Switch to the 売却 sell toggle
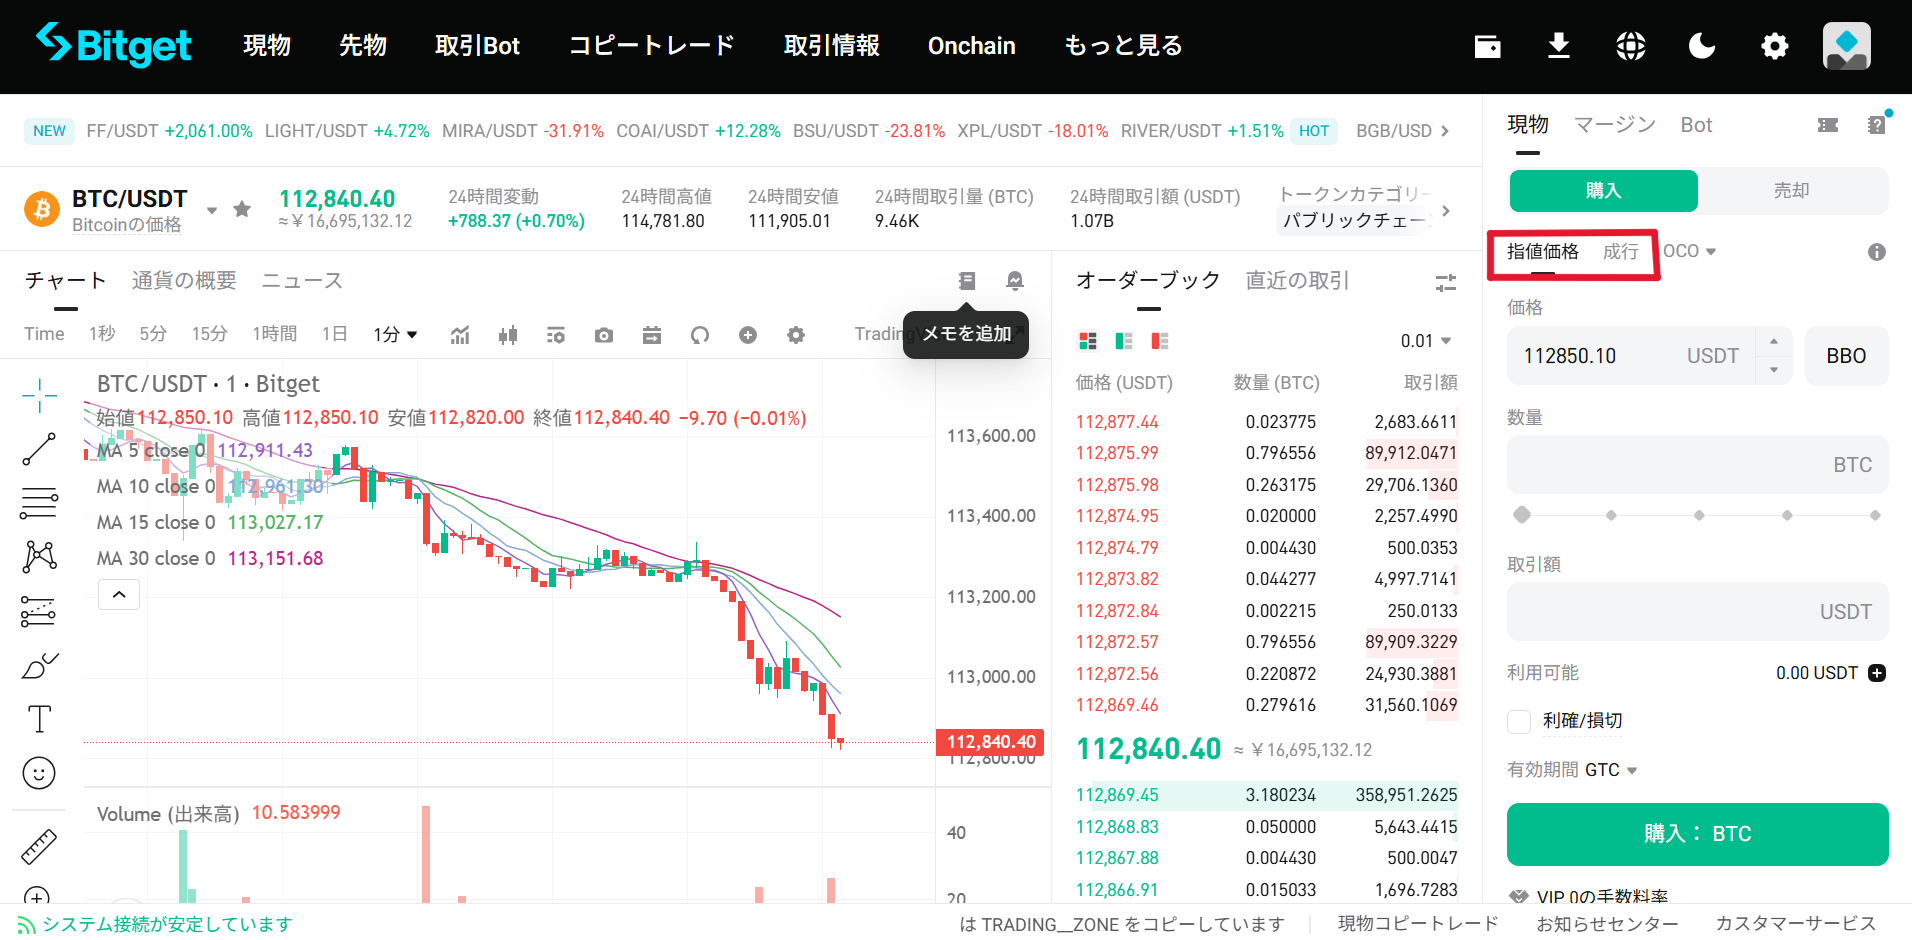 (x=1791, y=190)
